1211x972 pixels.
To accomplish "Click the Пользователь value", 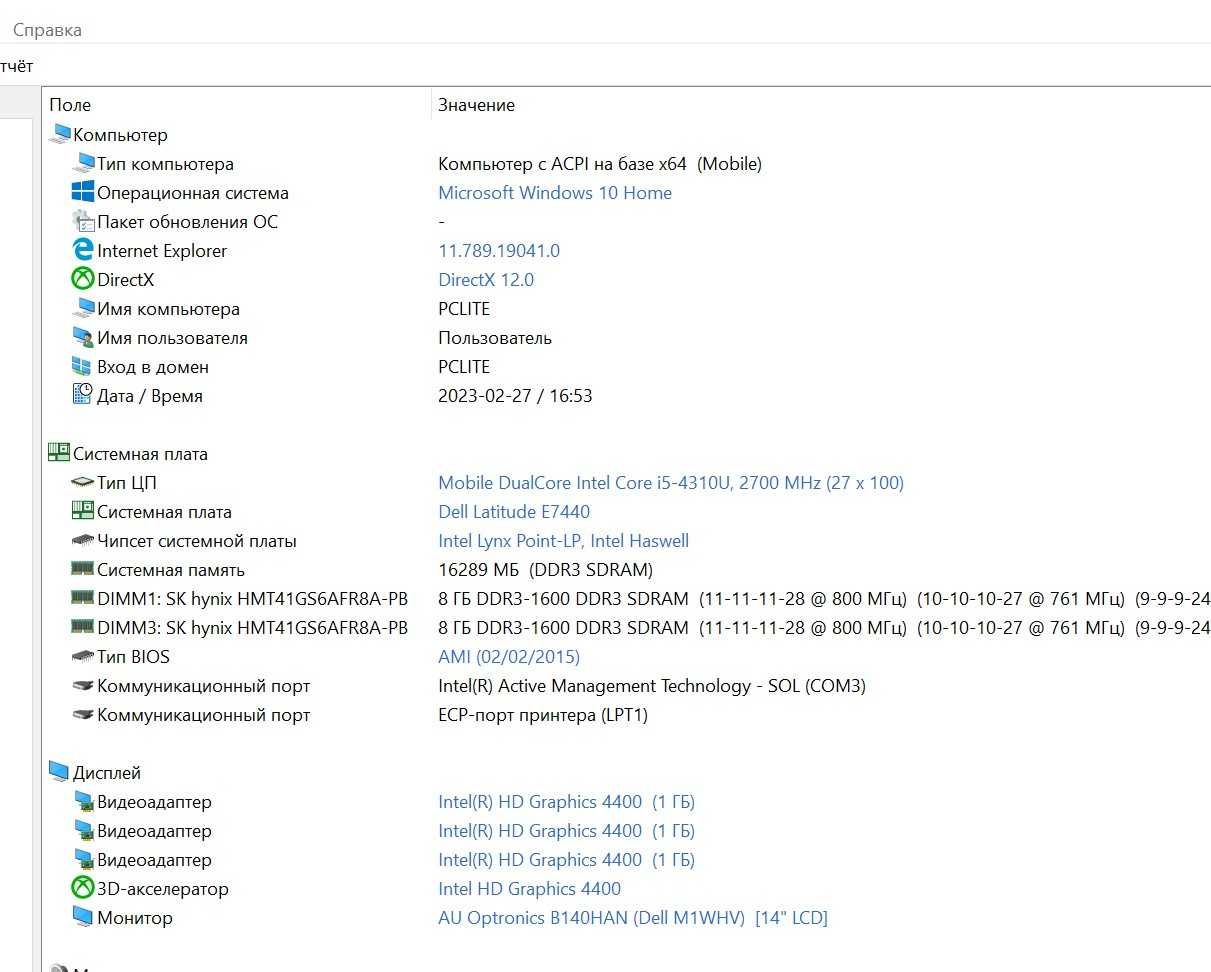I will click(x=495, y=338).
